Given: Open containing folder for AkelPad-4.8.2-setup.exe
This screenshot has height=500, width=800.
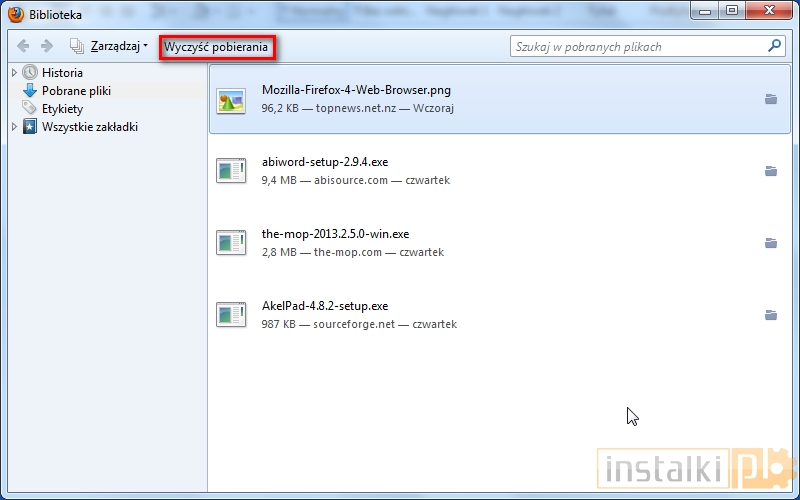Looking at the screenshot, I should pos(771,315).
